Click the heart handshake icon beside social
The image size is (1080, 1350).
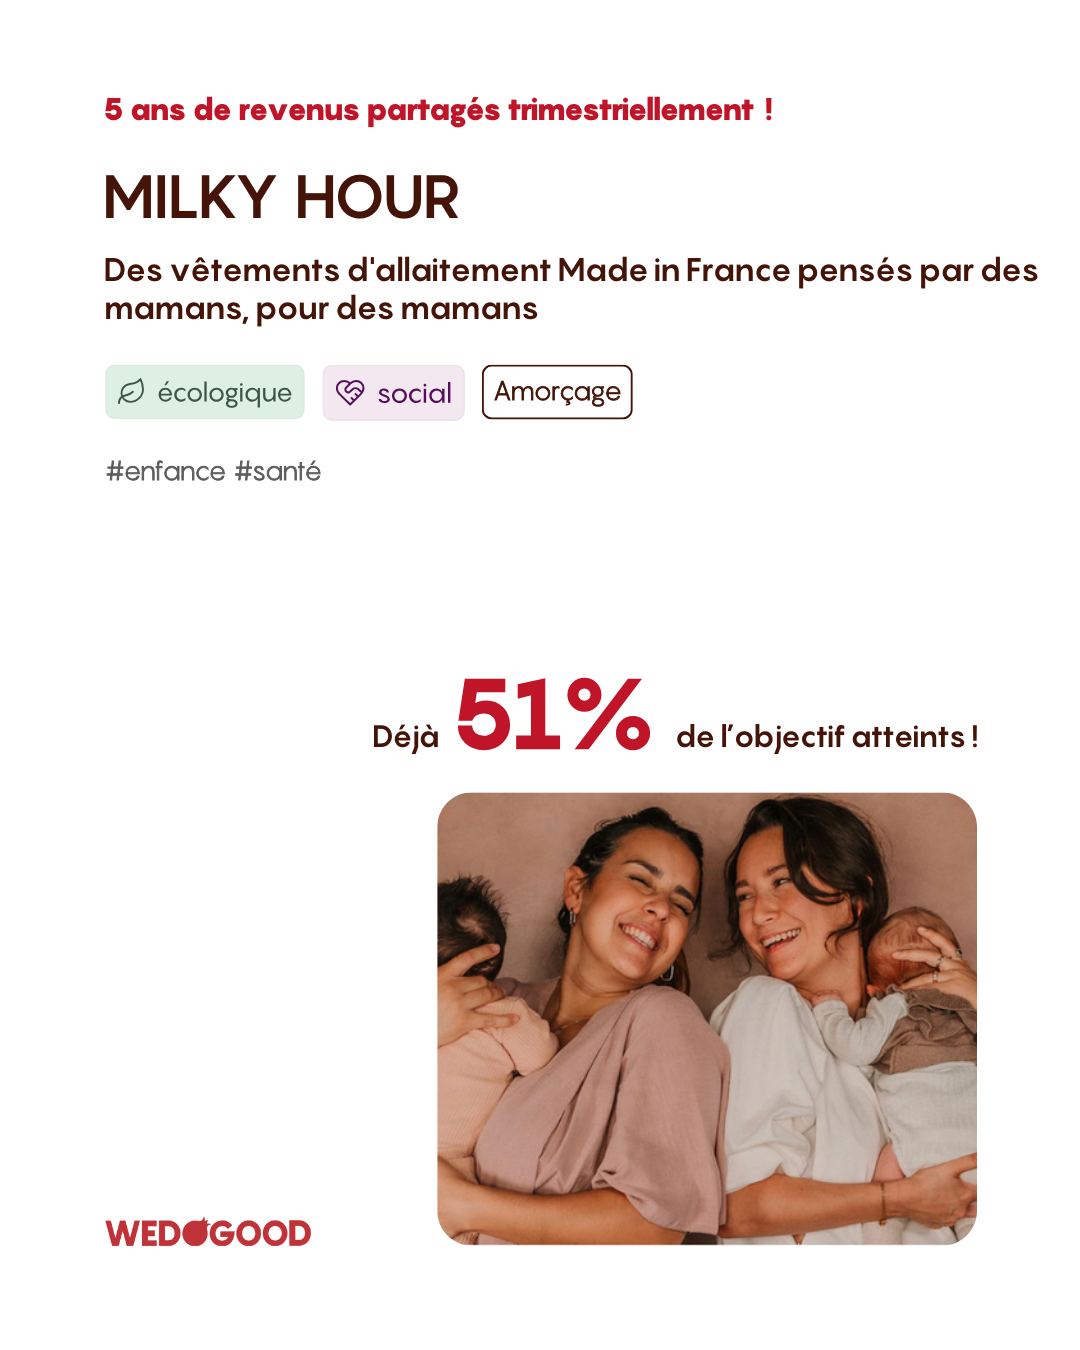[x=350, y=392]
